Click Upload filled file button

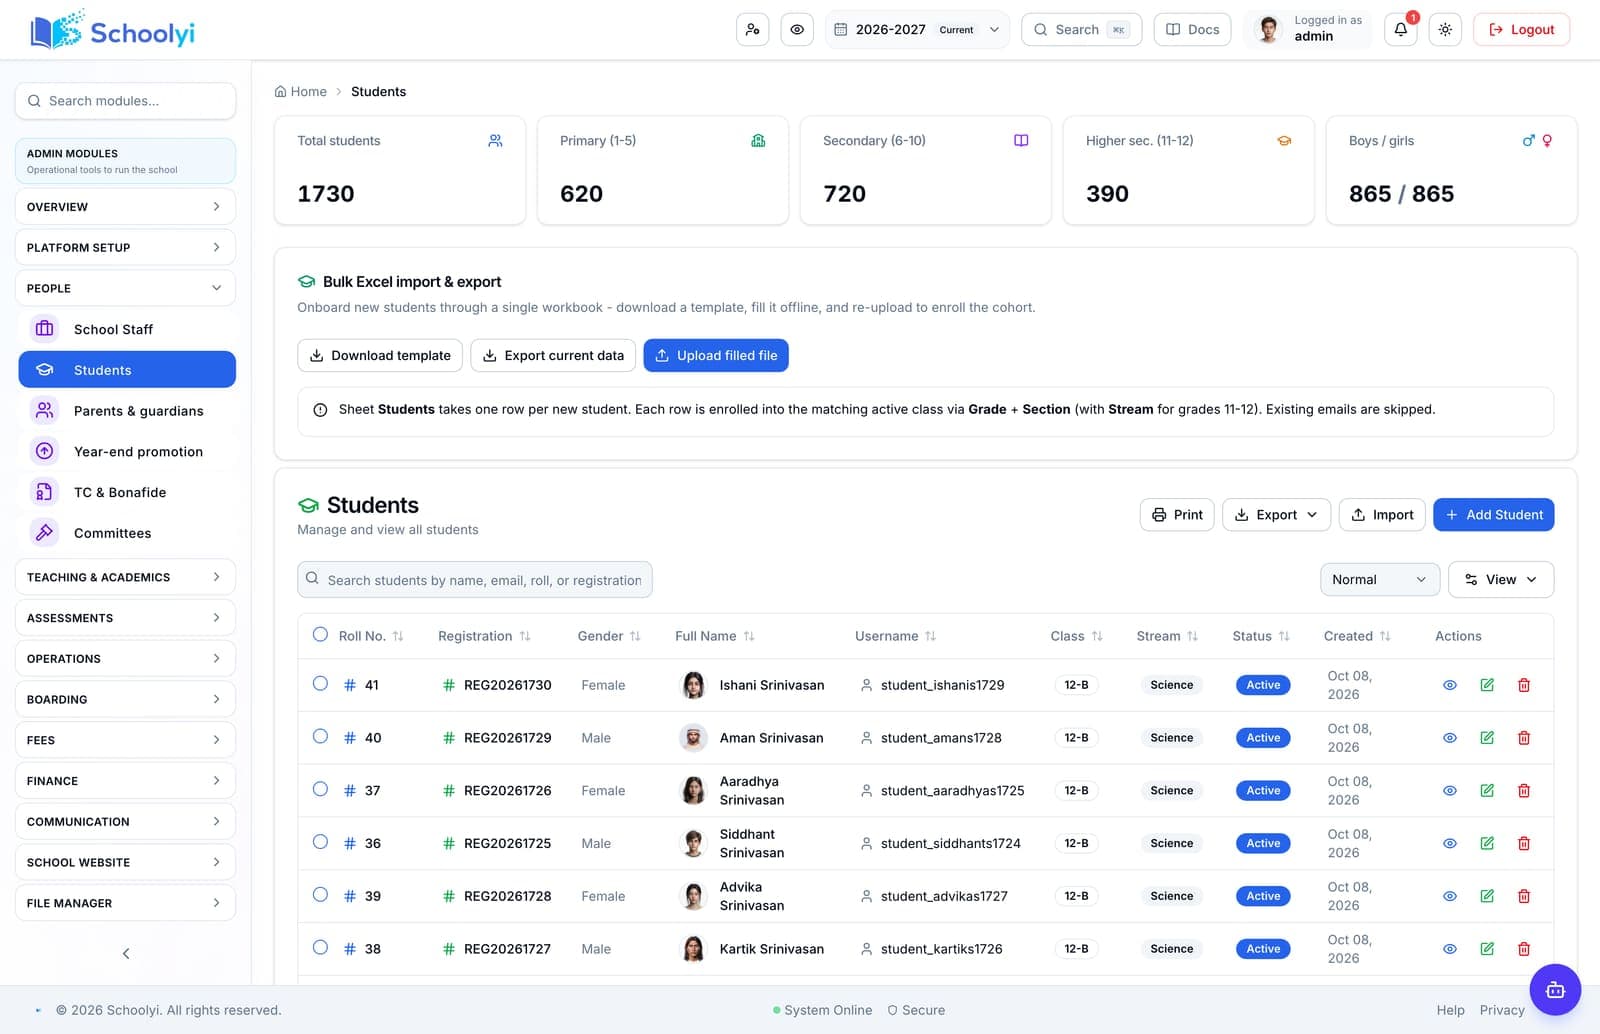[x=716, y=356]
